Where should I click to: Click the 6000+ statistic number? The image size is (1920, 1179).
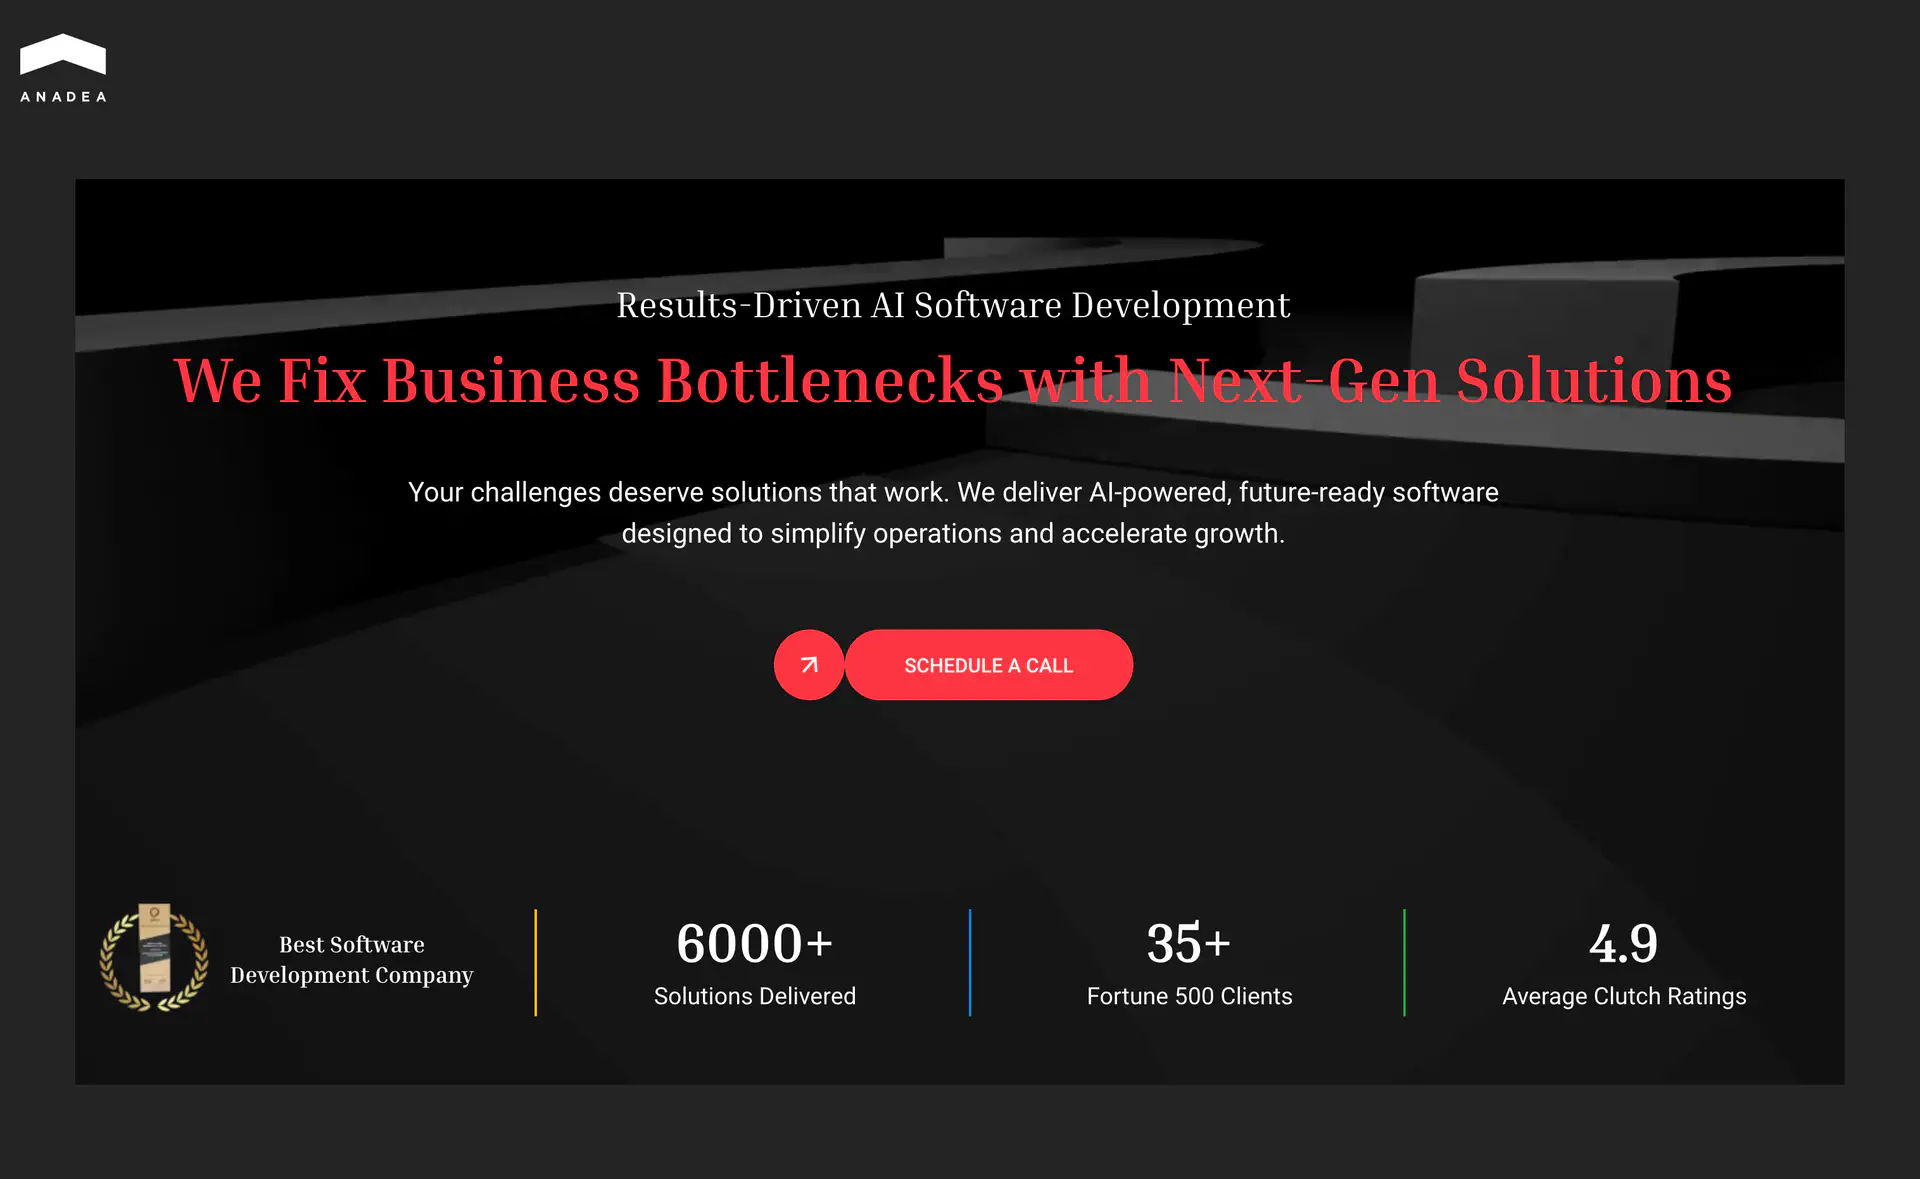[754, 943]
